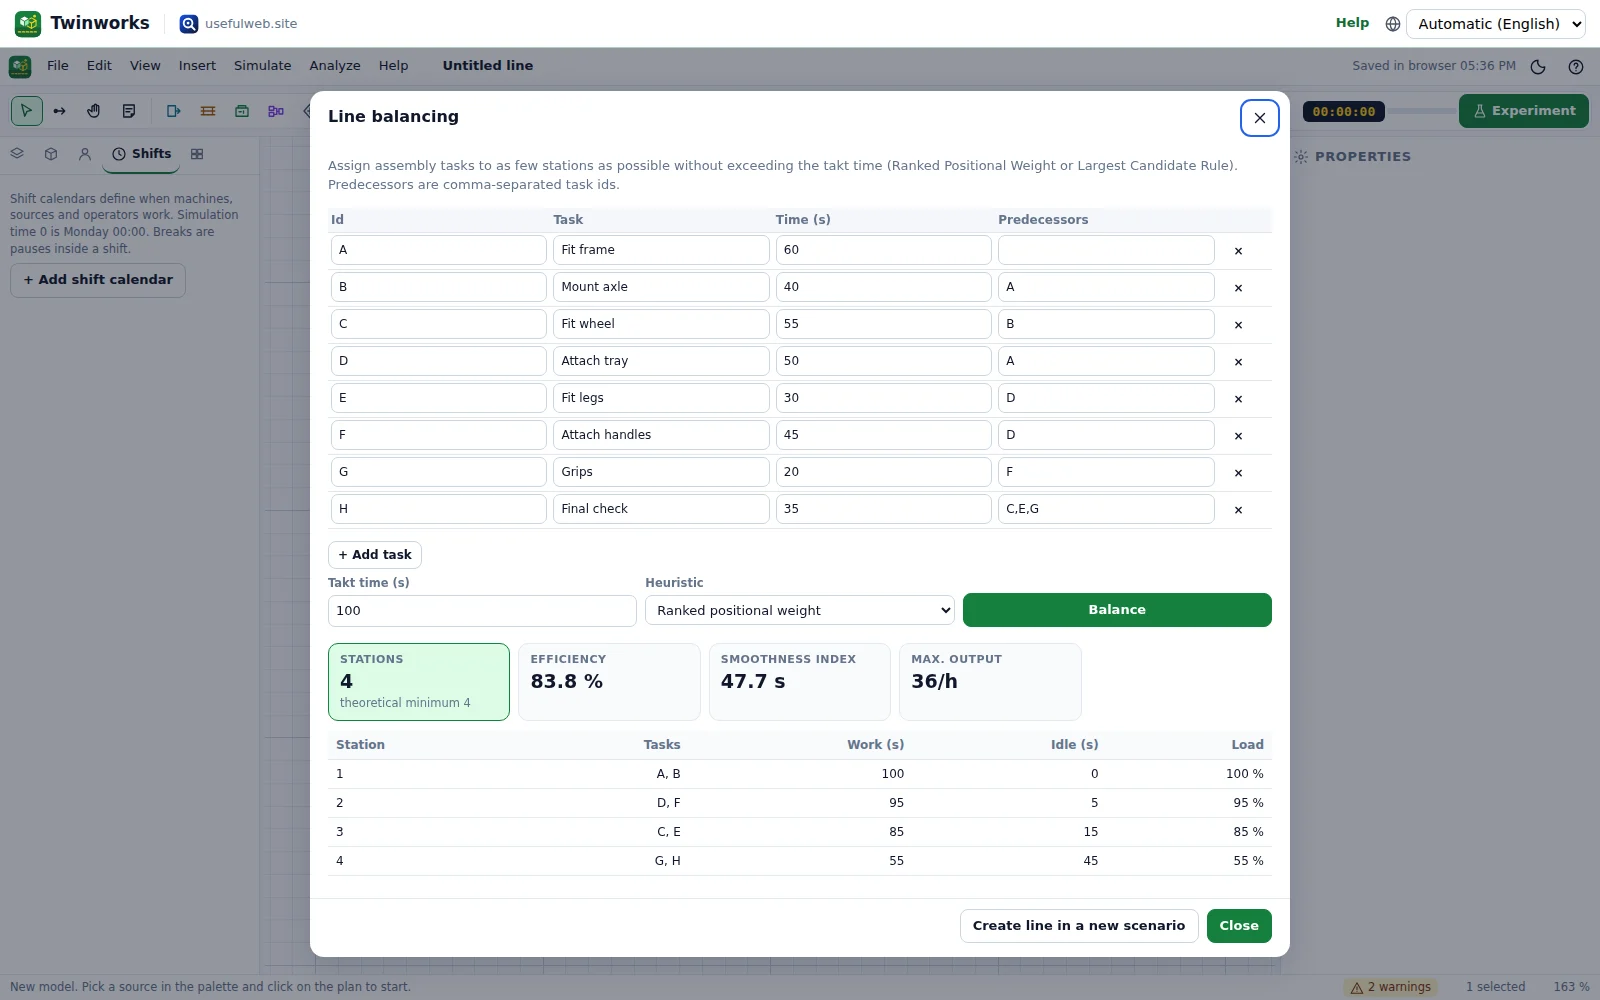The height and width of the screenshot is (1000, 1600).
Task: Delete the Fit wheel task row
Action: [1238, 325]
